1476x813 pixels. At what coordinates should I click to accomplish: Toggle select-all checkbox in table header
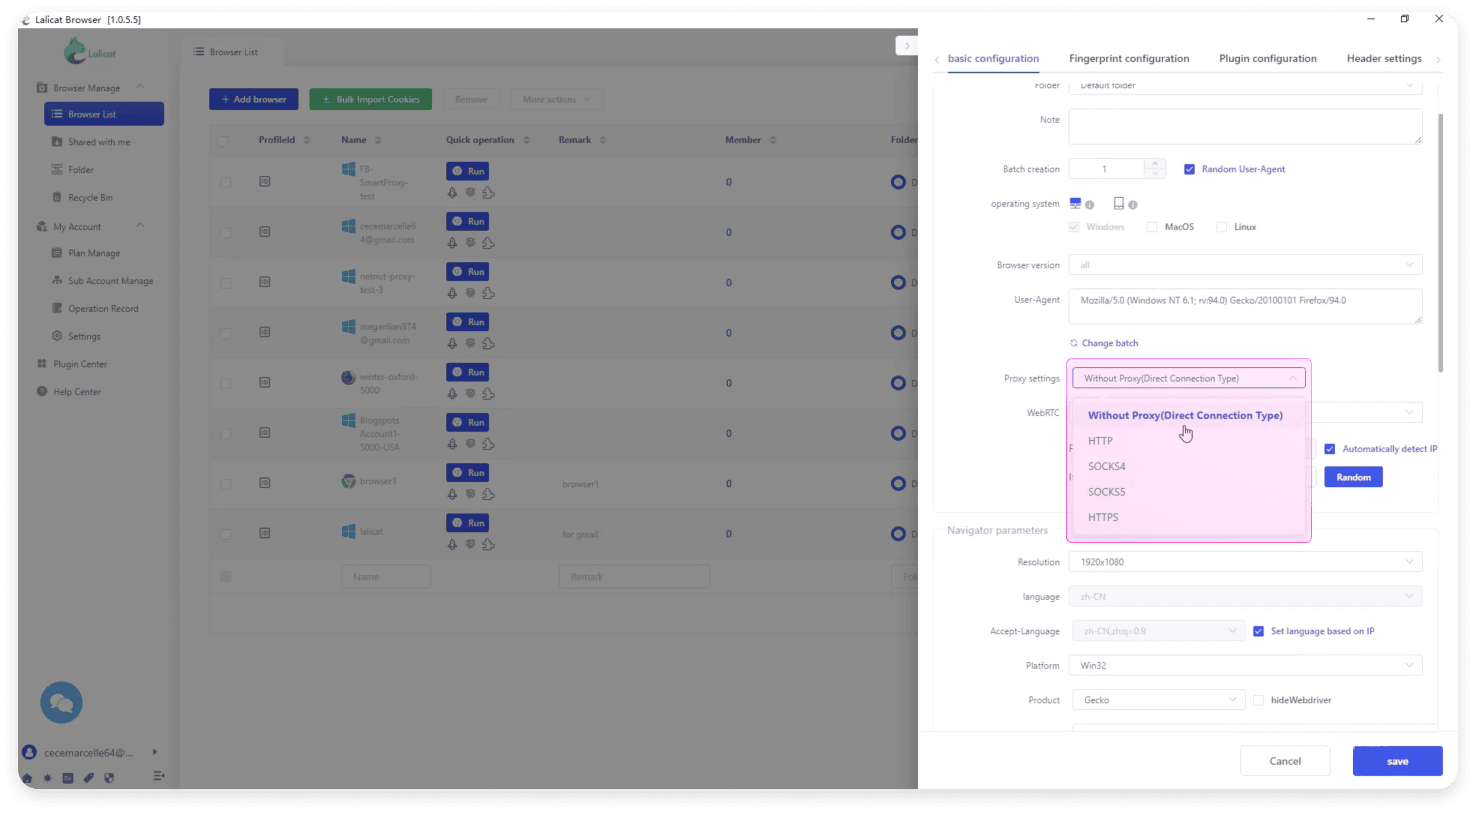coord(223,141)
